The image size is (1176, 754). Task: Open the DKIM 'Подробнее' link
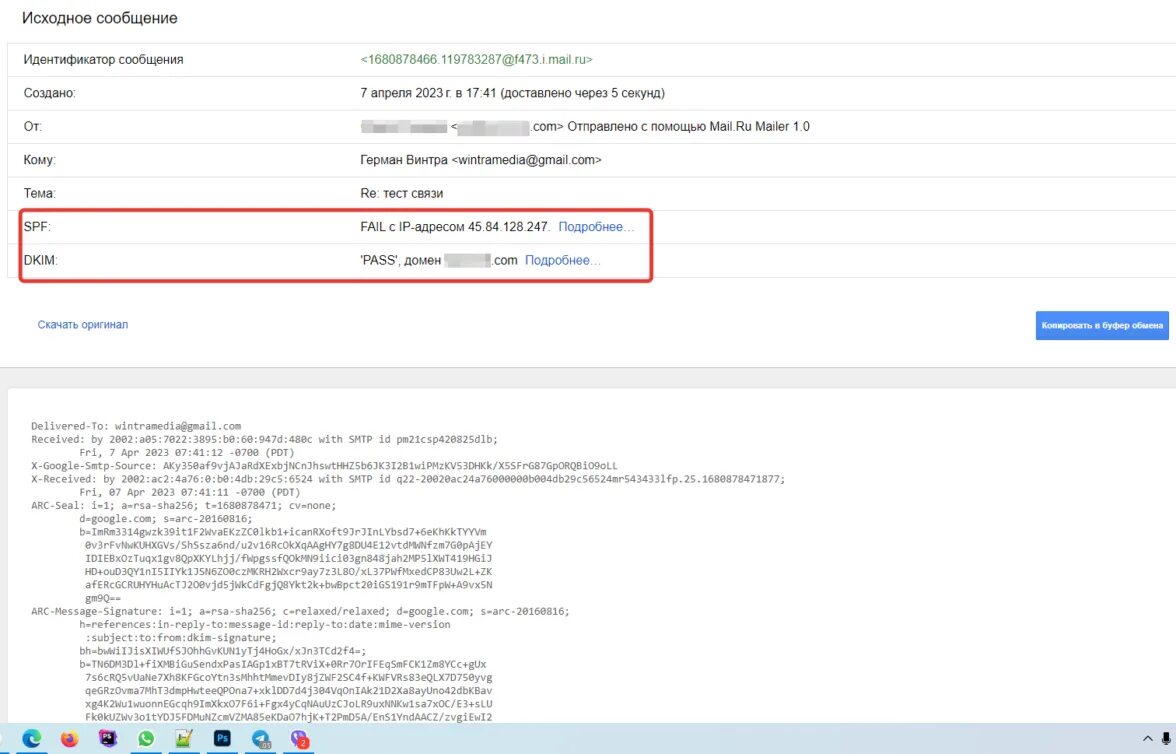(x=562, y=260)
